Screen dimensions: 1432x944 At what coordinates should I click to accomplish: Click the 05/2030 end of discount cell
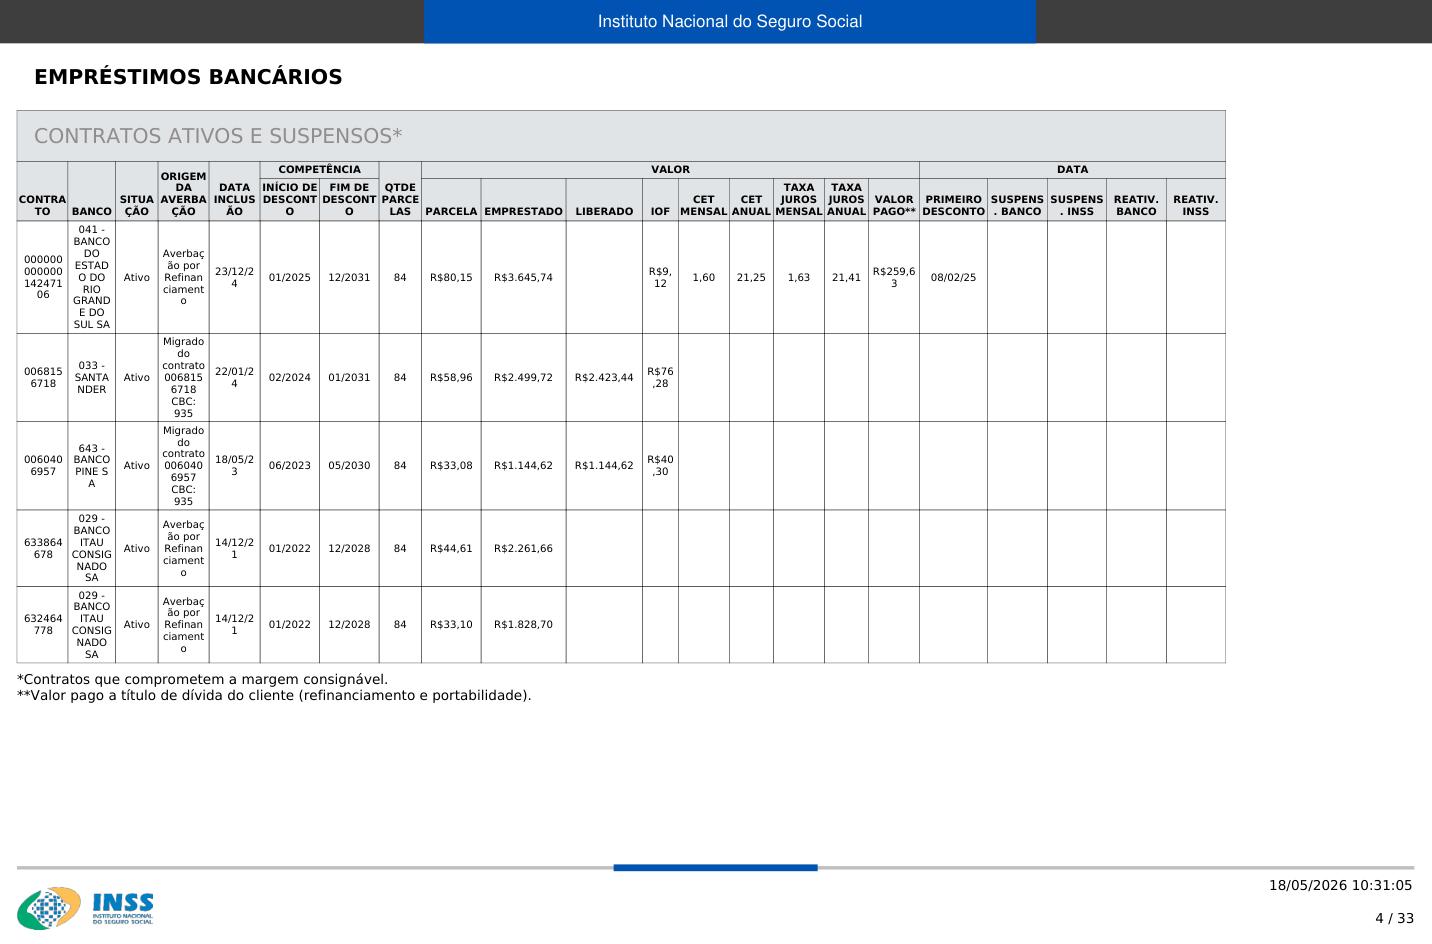coord(349,465)
